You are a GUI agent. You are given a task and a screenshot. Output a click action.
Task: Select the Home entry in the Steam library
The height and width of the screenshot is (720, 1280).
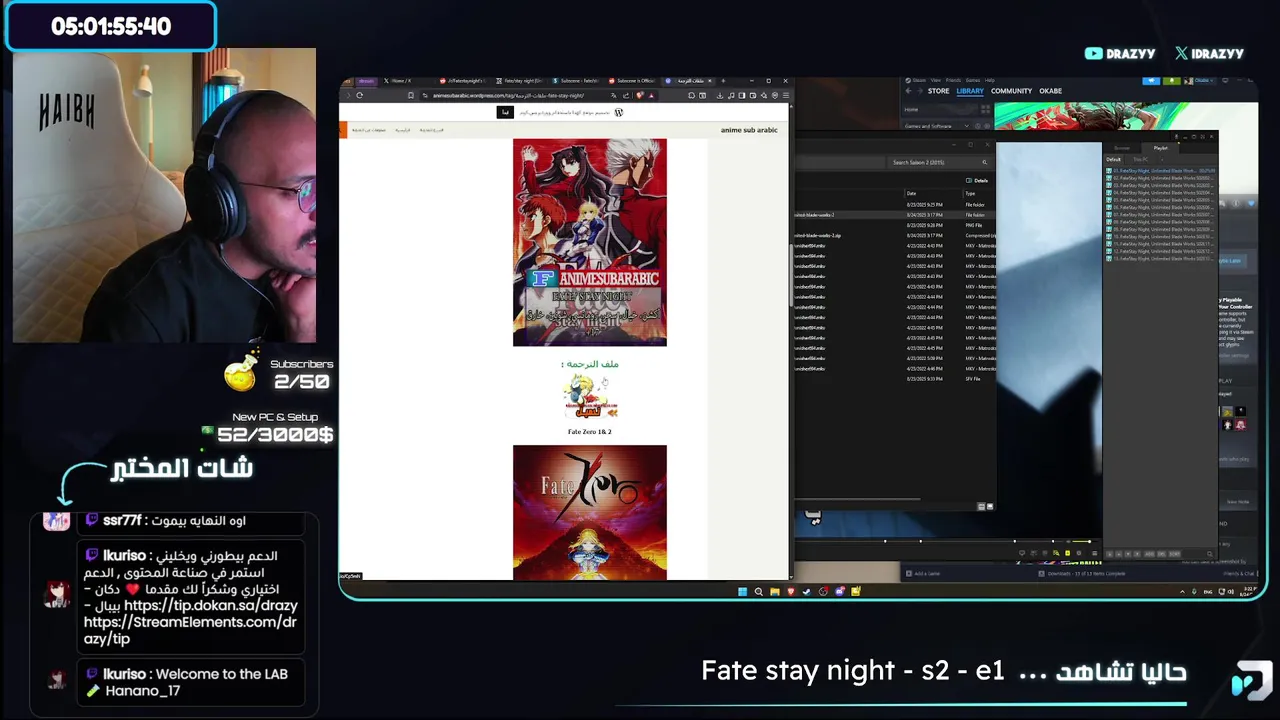[940, 109]
